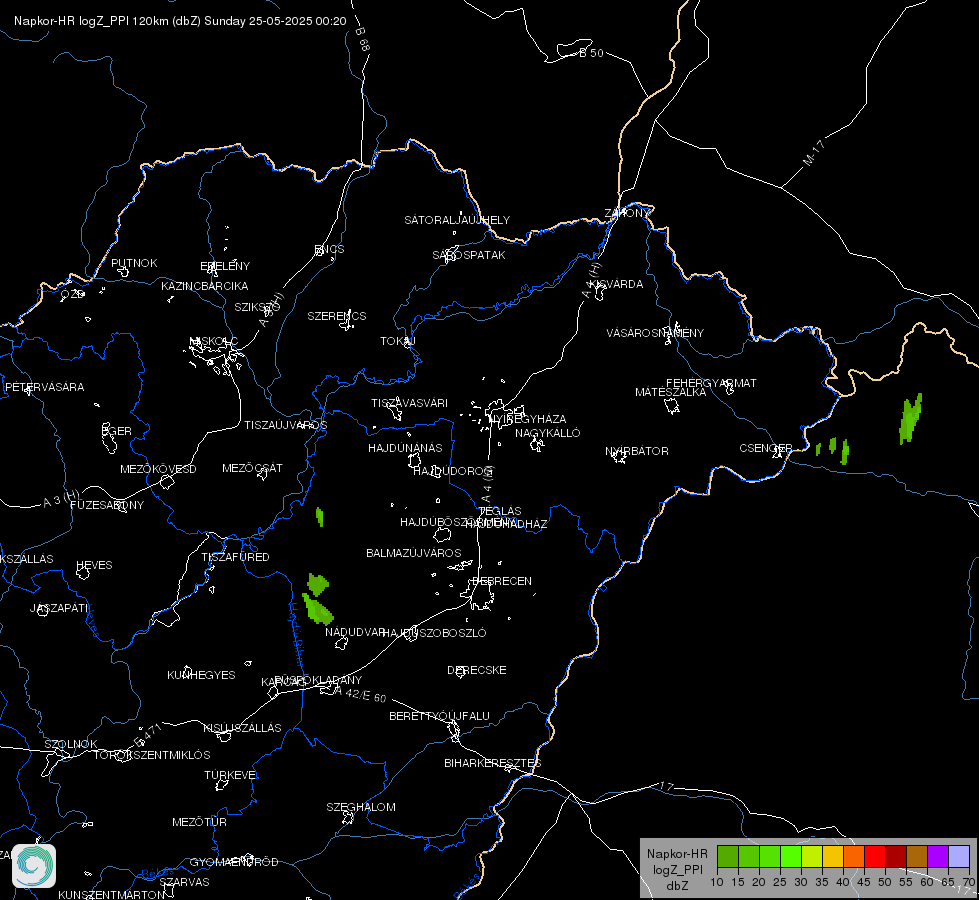Click the swirl logo icon
The width and height of the screenshot is (979, 900).
34,866
